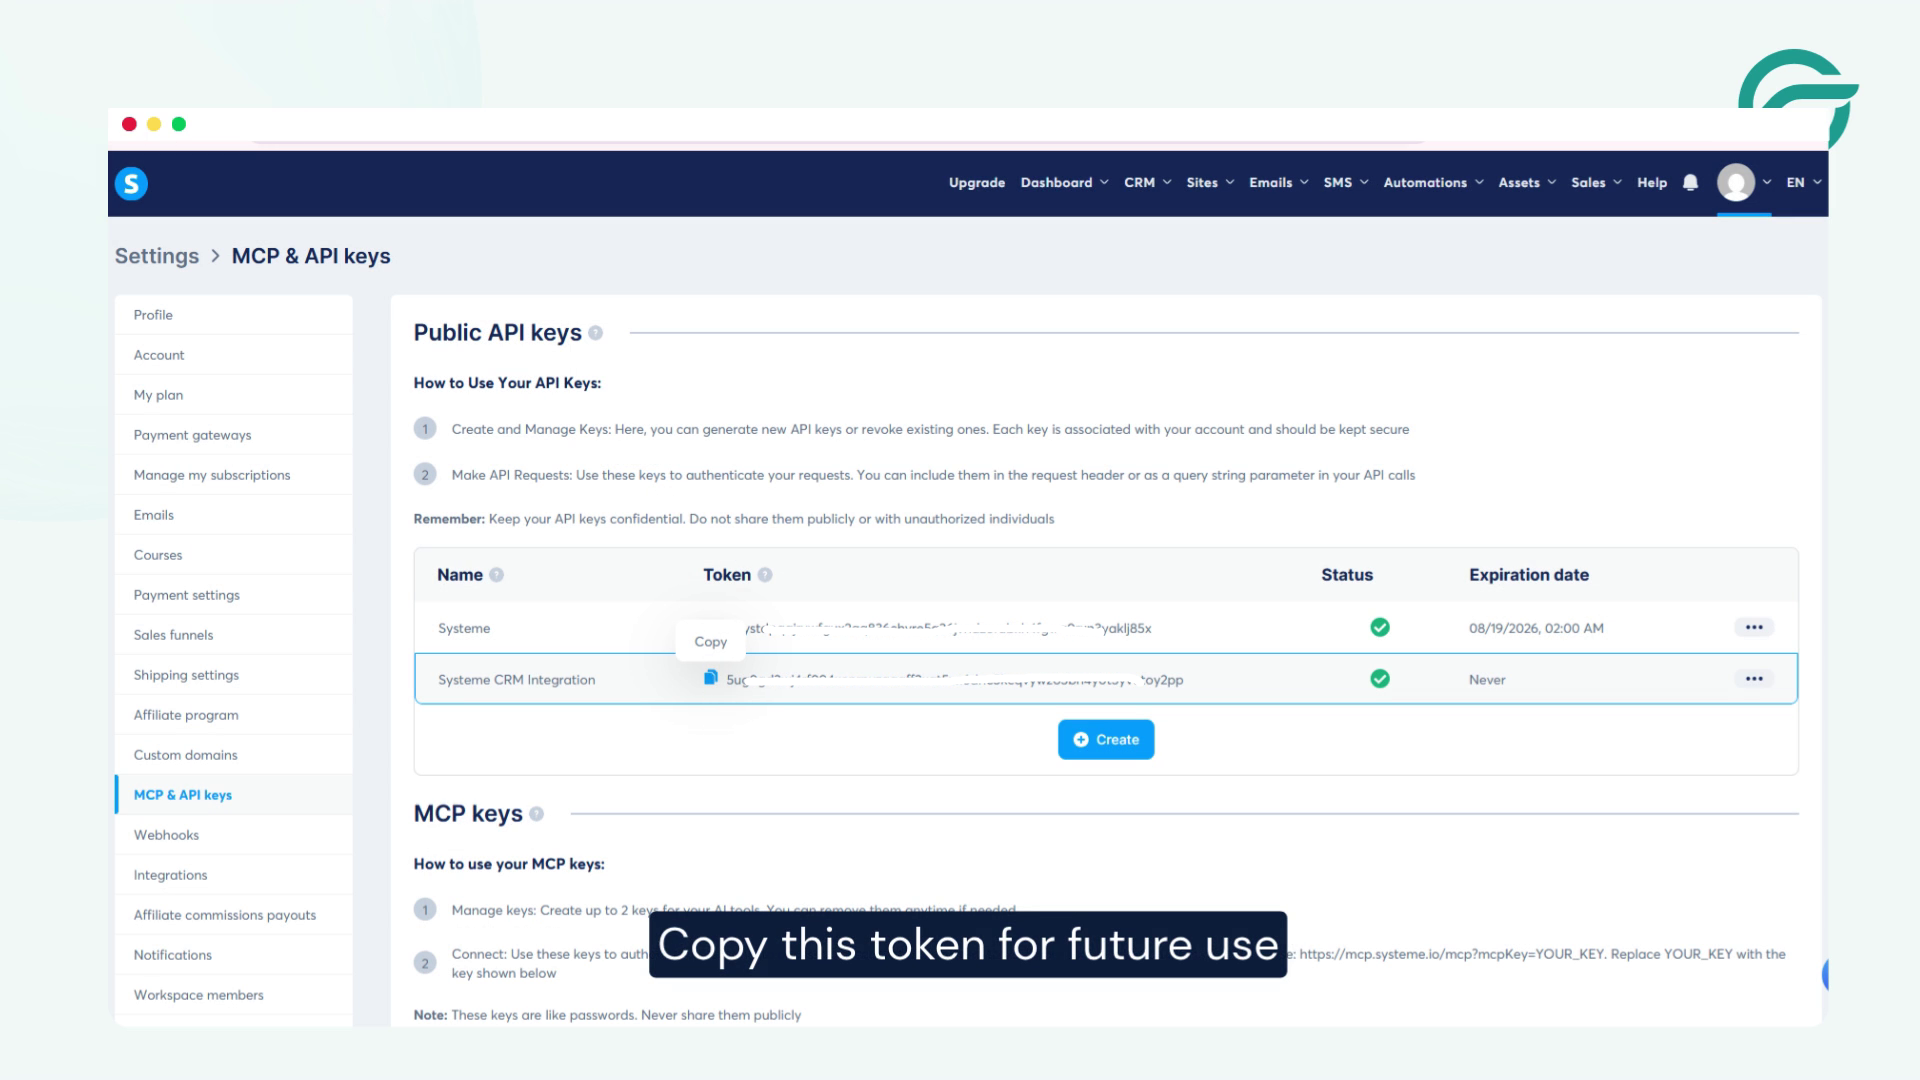
Task: Expand the Assets dropdown menu
Action: pos(1527,183)
